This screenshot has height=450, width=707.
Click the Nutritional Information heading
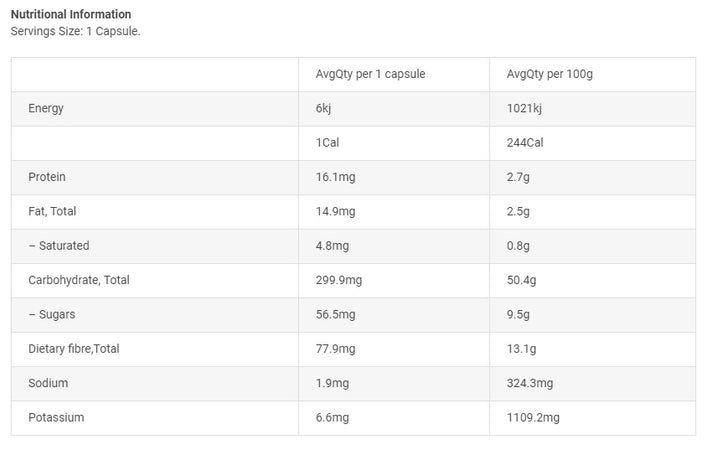coord(70,14)
